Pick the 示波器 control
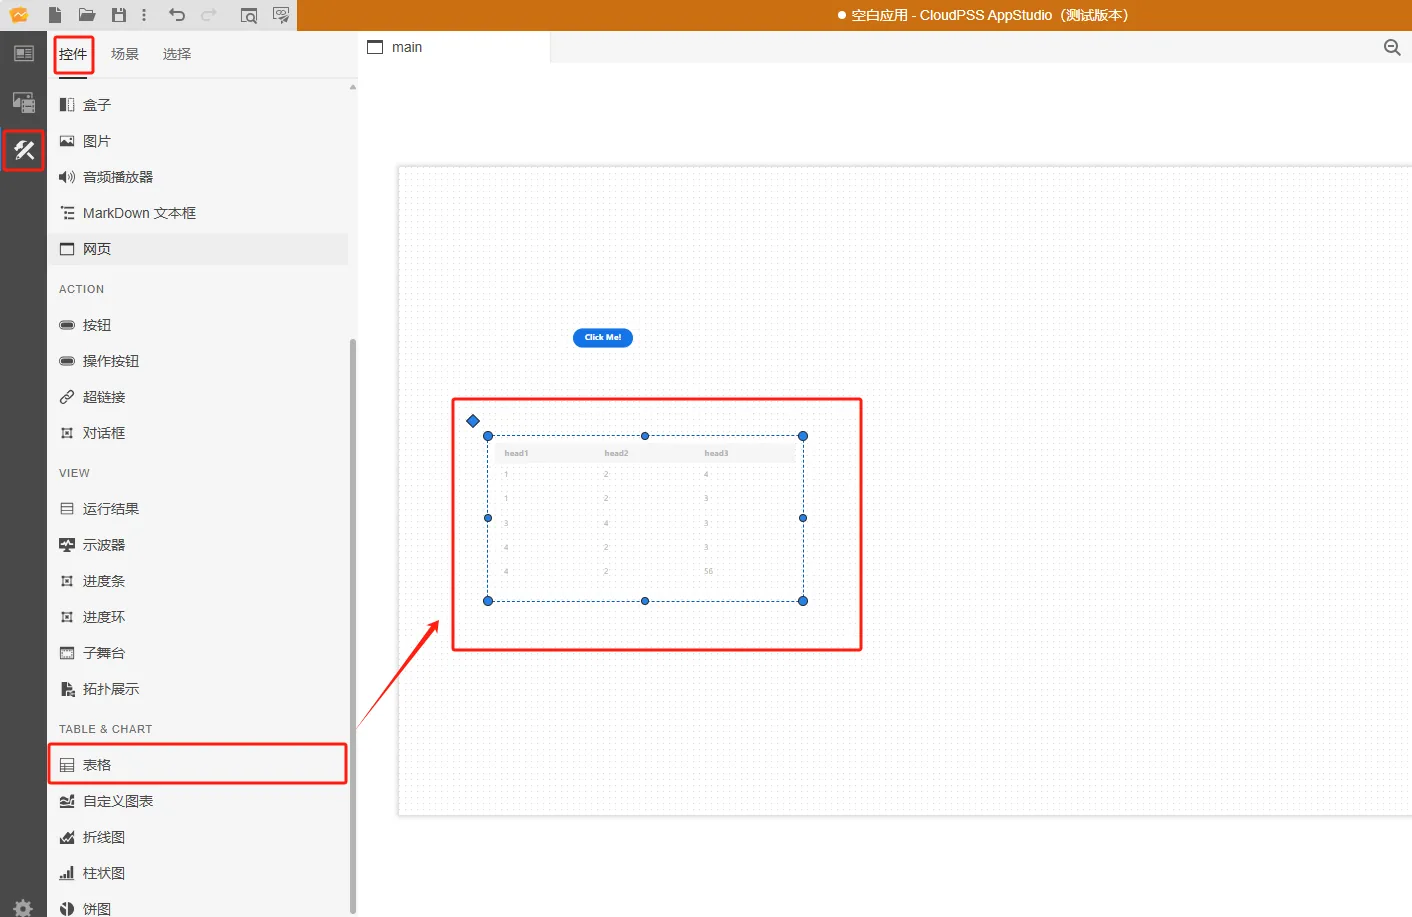 coord(198,545)
